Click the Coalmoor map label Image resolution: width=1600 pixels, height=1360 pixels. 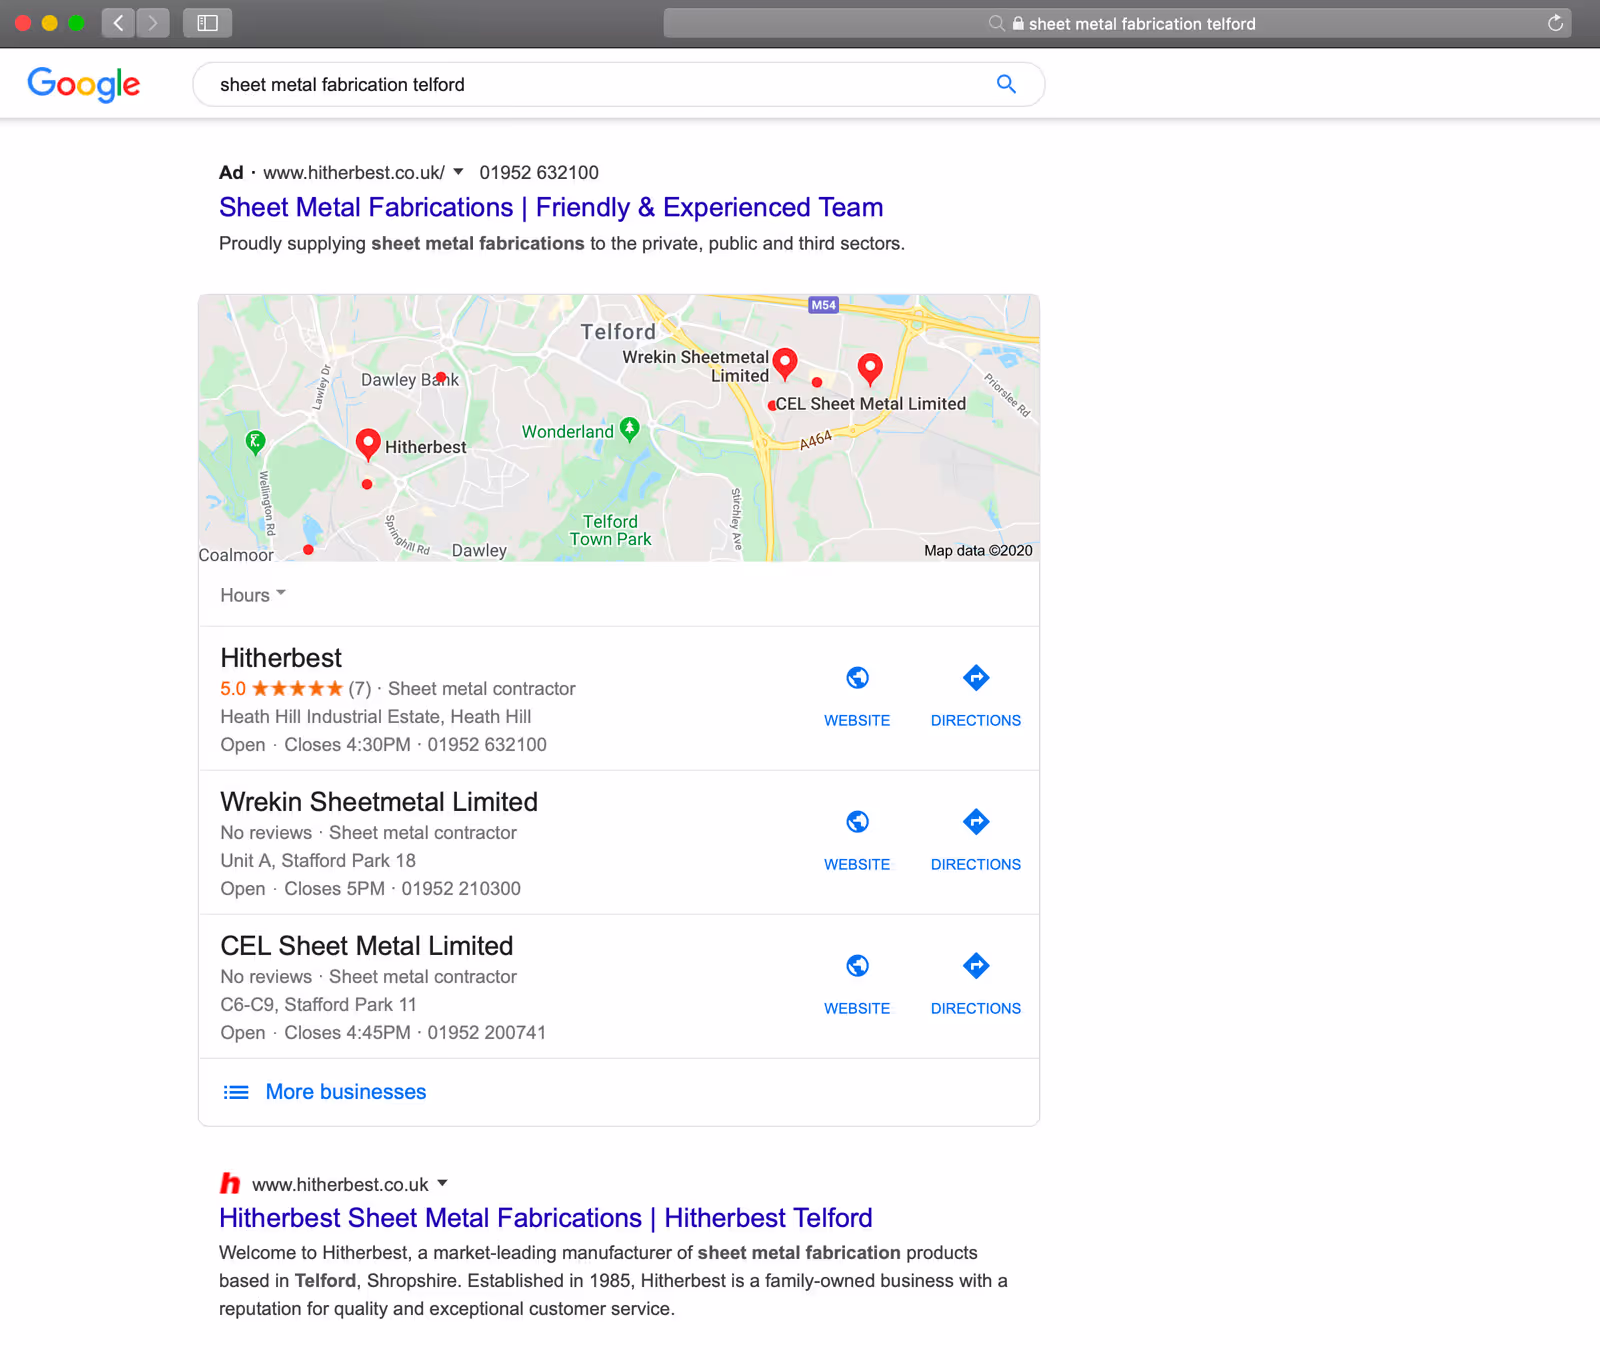pos(236,555)
